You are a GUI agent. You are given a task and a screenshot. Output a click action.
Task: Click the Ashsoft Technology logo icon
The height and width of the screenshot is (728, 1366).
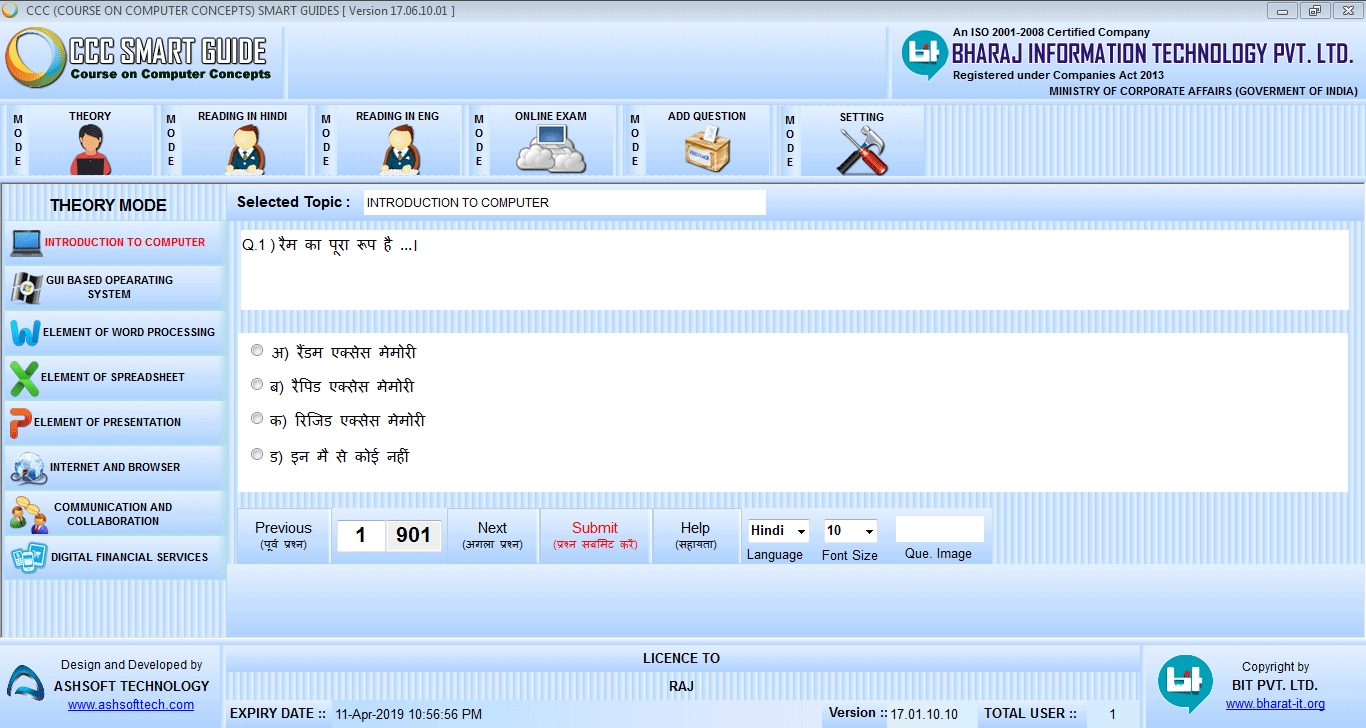click(x=25, y=685)
